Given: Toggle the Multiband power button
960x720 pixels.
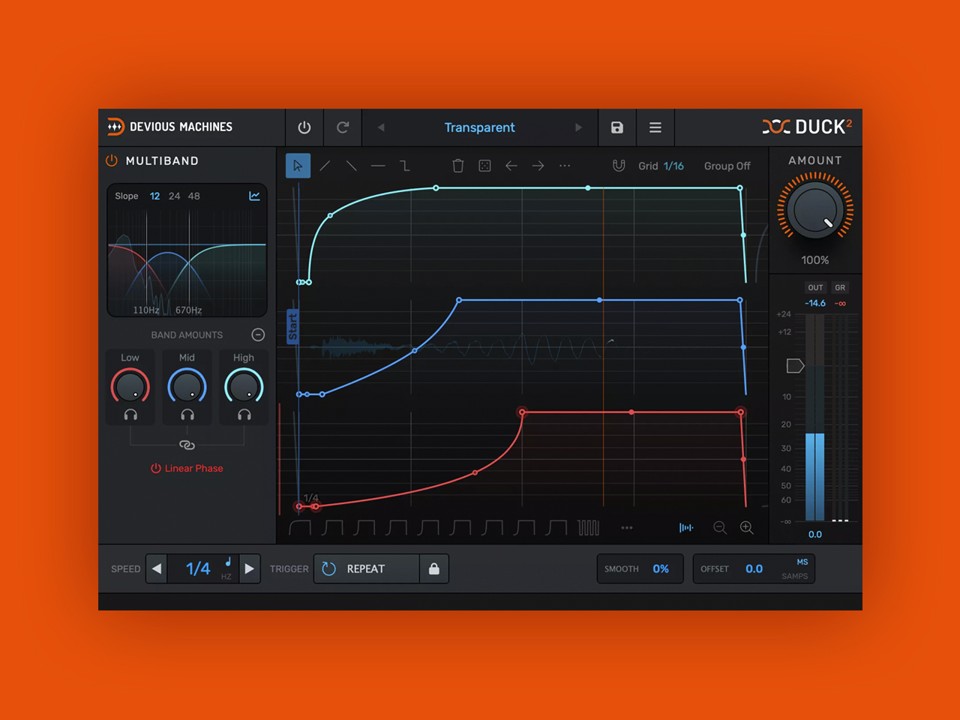Looking at the screenshot, I should 111,160.
